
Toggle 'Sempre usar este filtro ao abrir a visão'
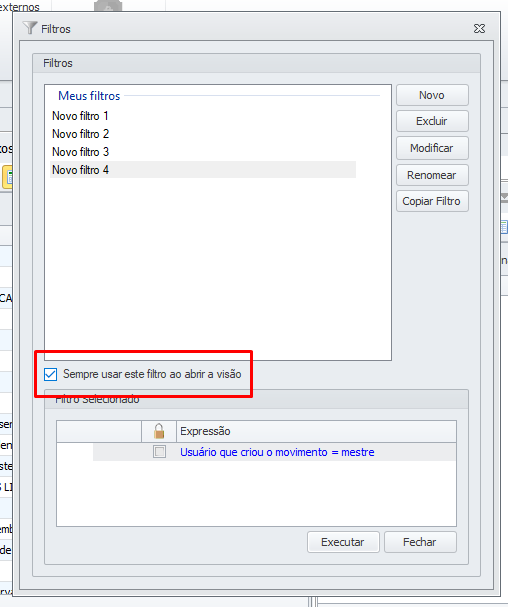50,374
